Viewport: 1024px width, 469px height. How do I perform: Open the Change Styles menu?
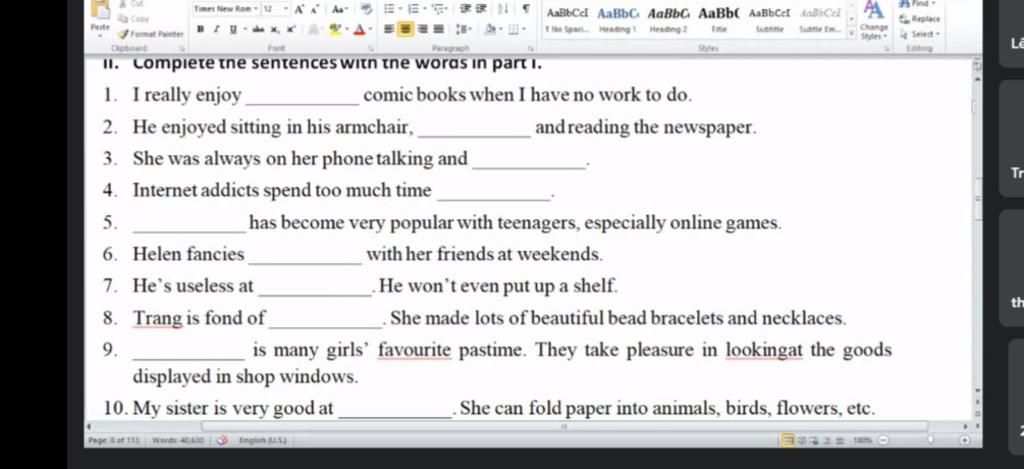(x=873, y=20)
